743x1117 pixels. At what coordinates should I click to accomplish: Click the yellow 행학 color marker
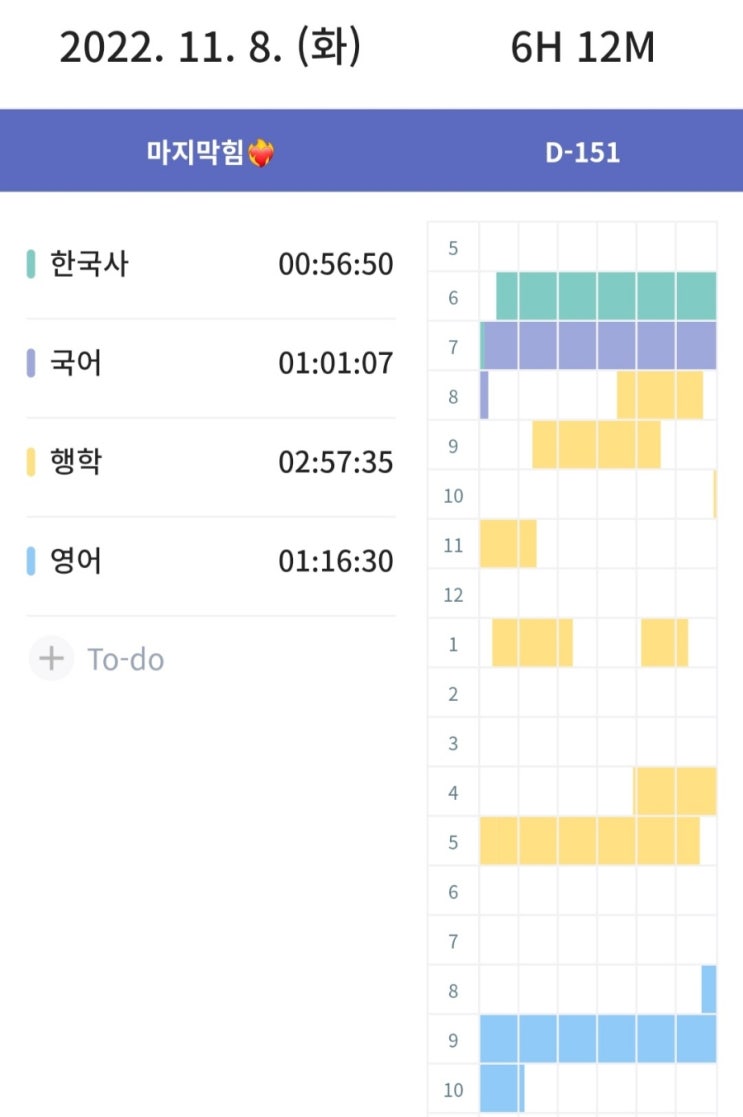[31, 462]
